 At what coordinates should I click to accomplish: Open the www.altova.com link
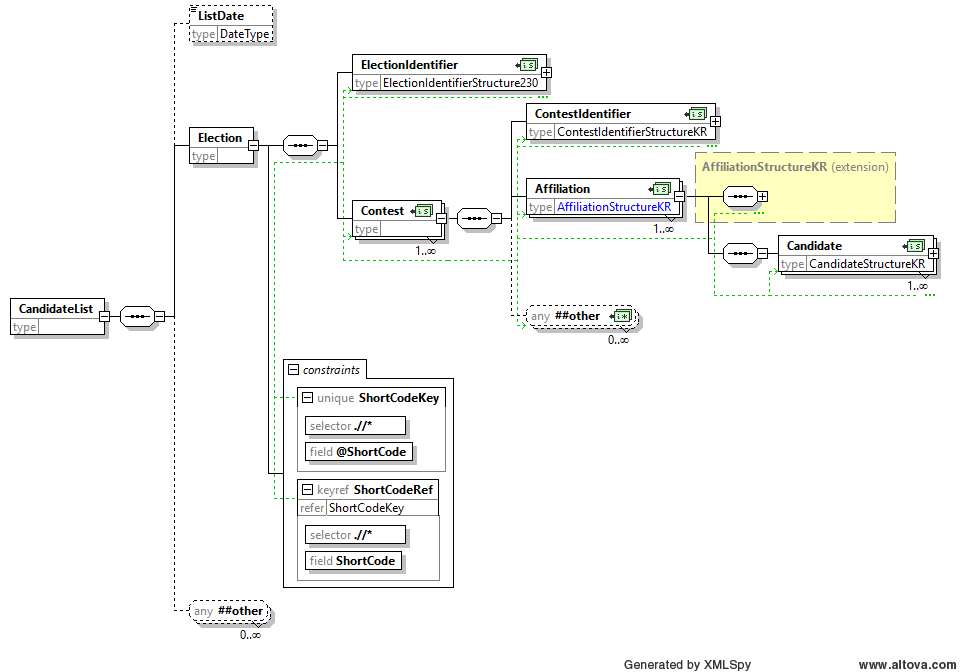(907, 665)
